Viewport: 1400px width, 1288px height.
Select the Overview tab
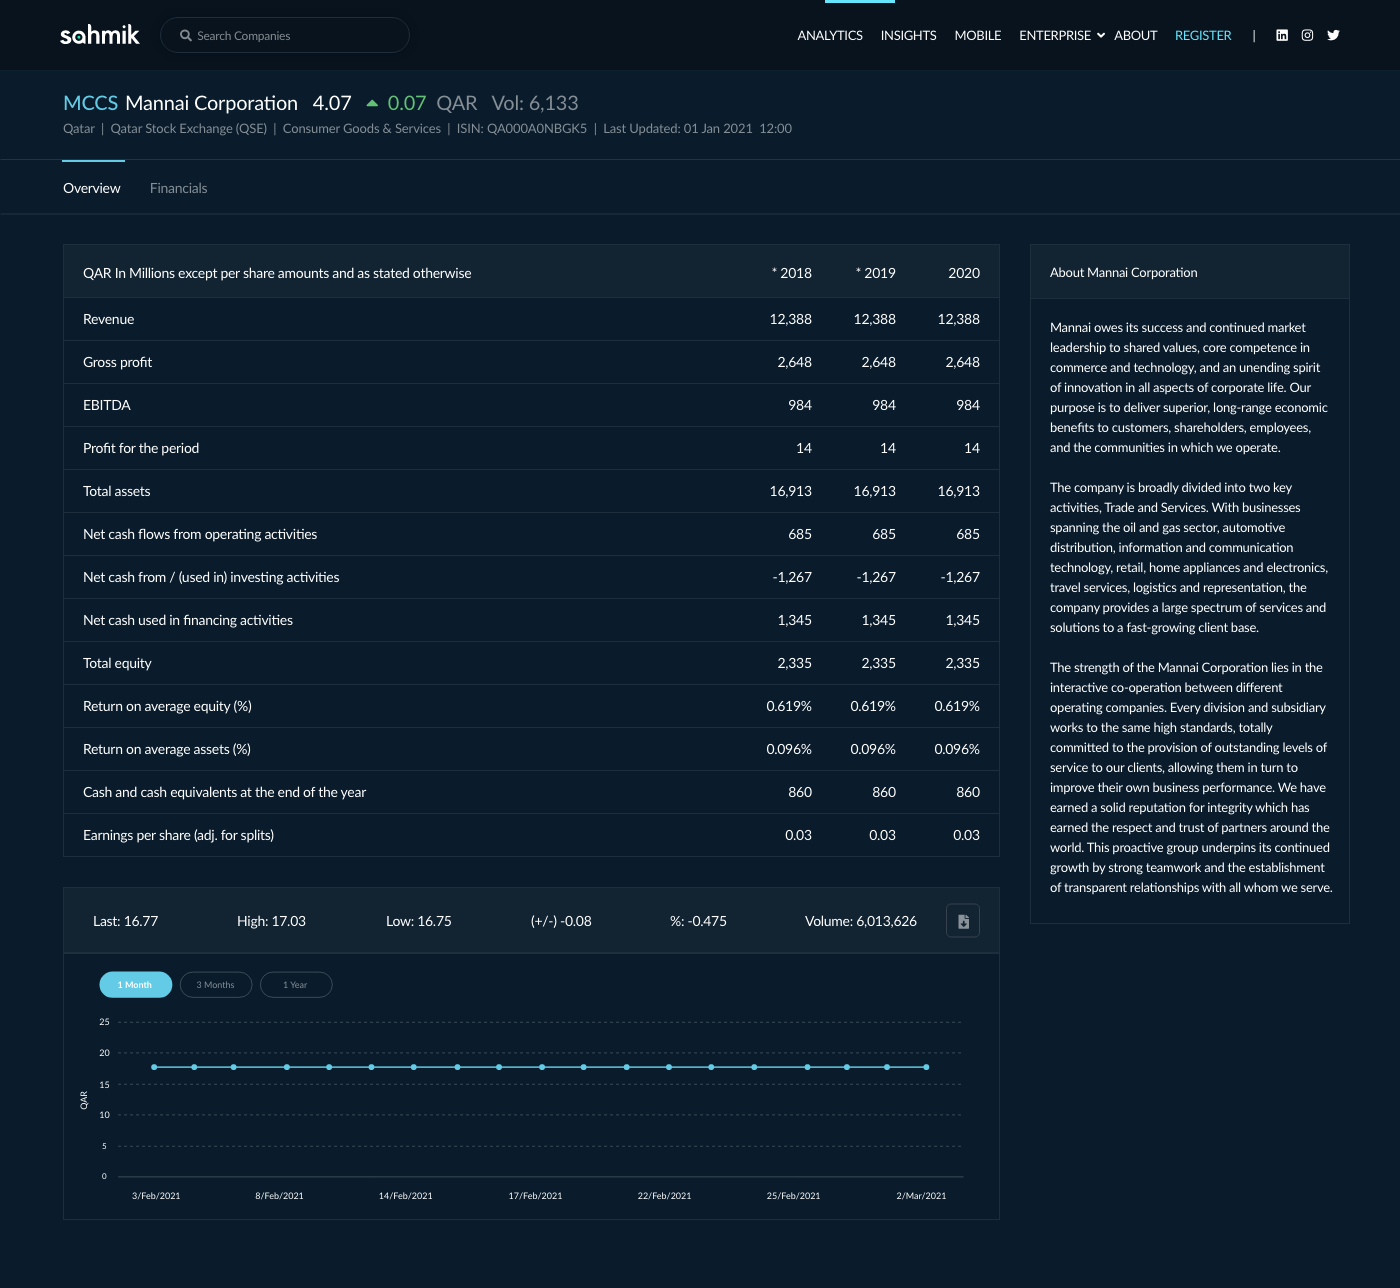pyautogui.click(x=92, y=188)
